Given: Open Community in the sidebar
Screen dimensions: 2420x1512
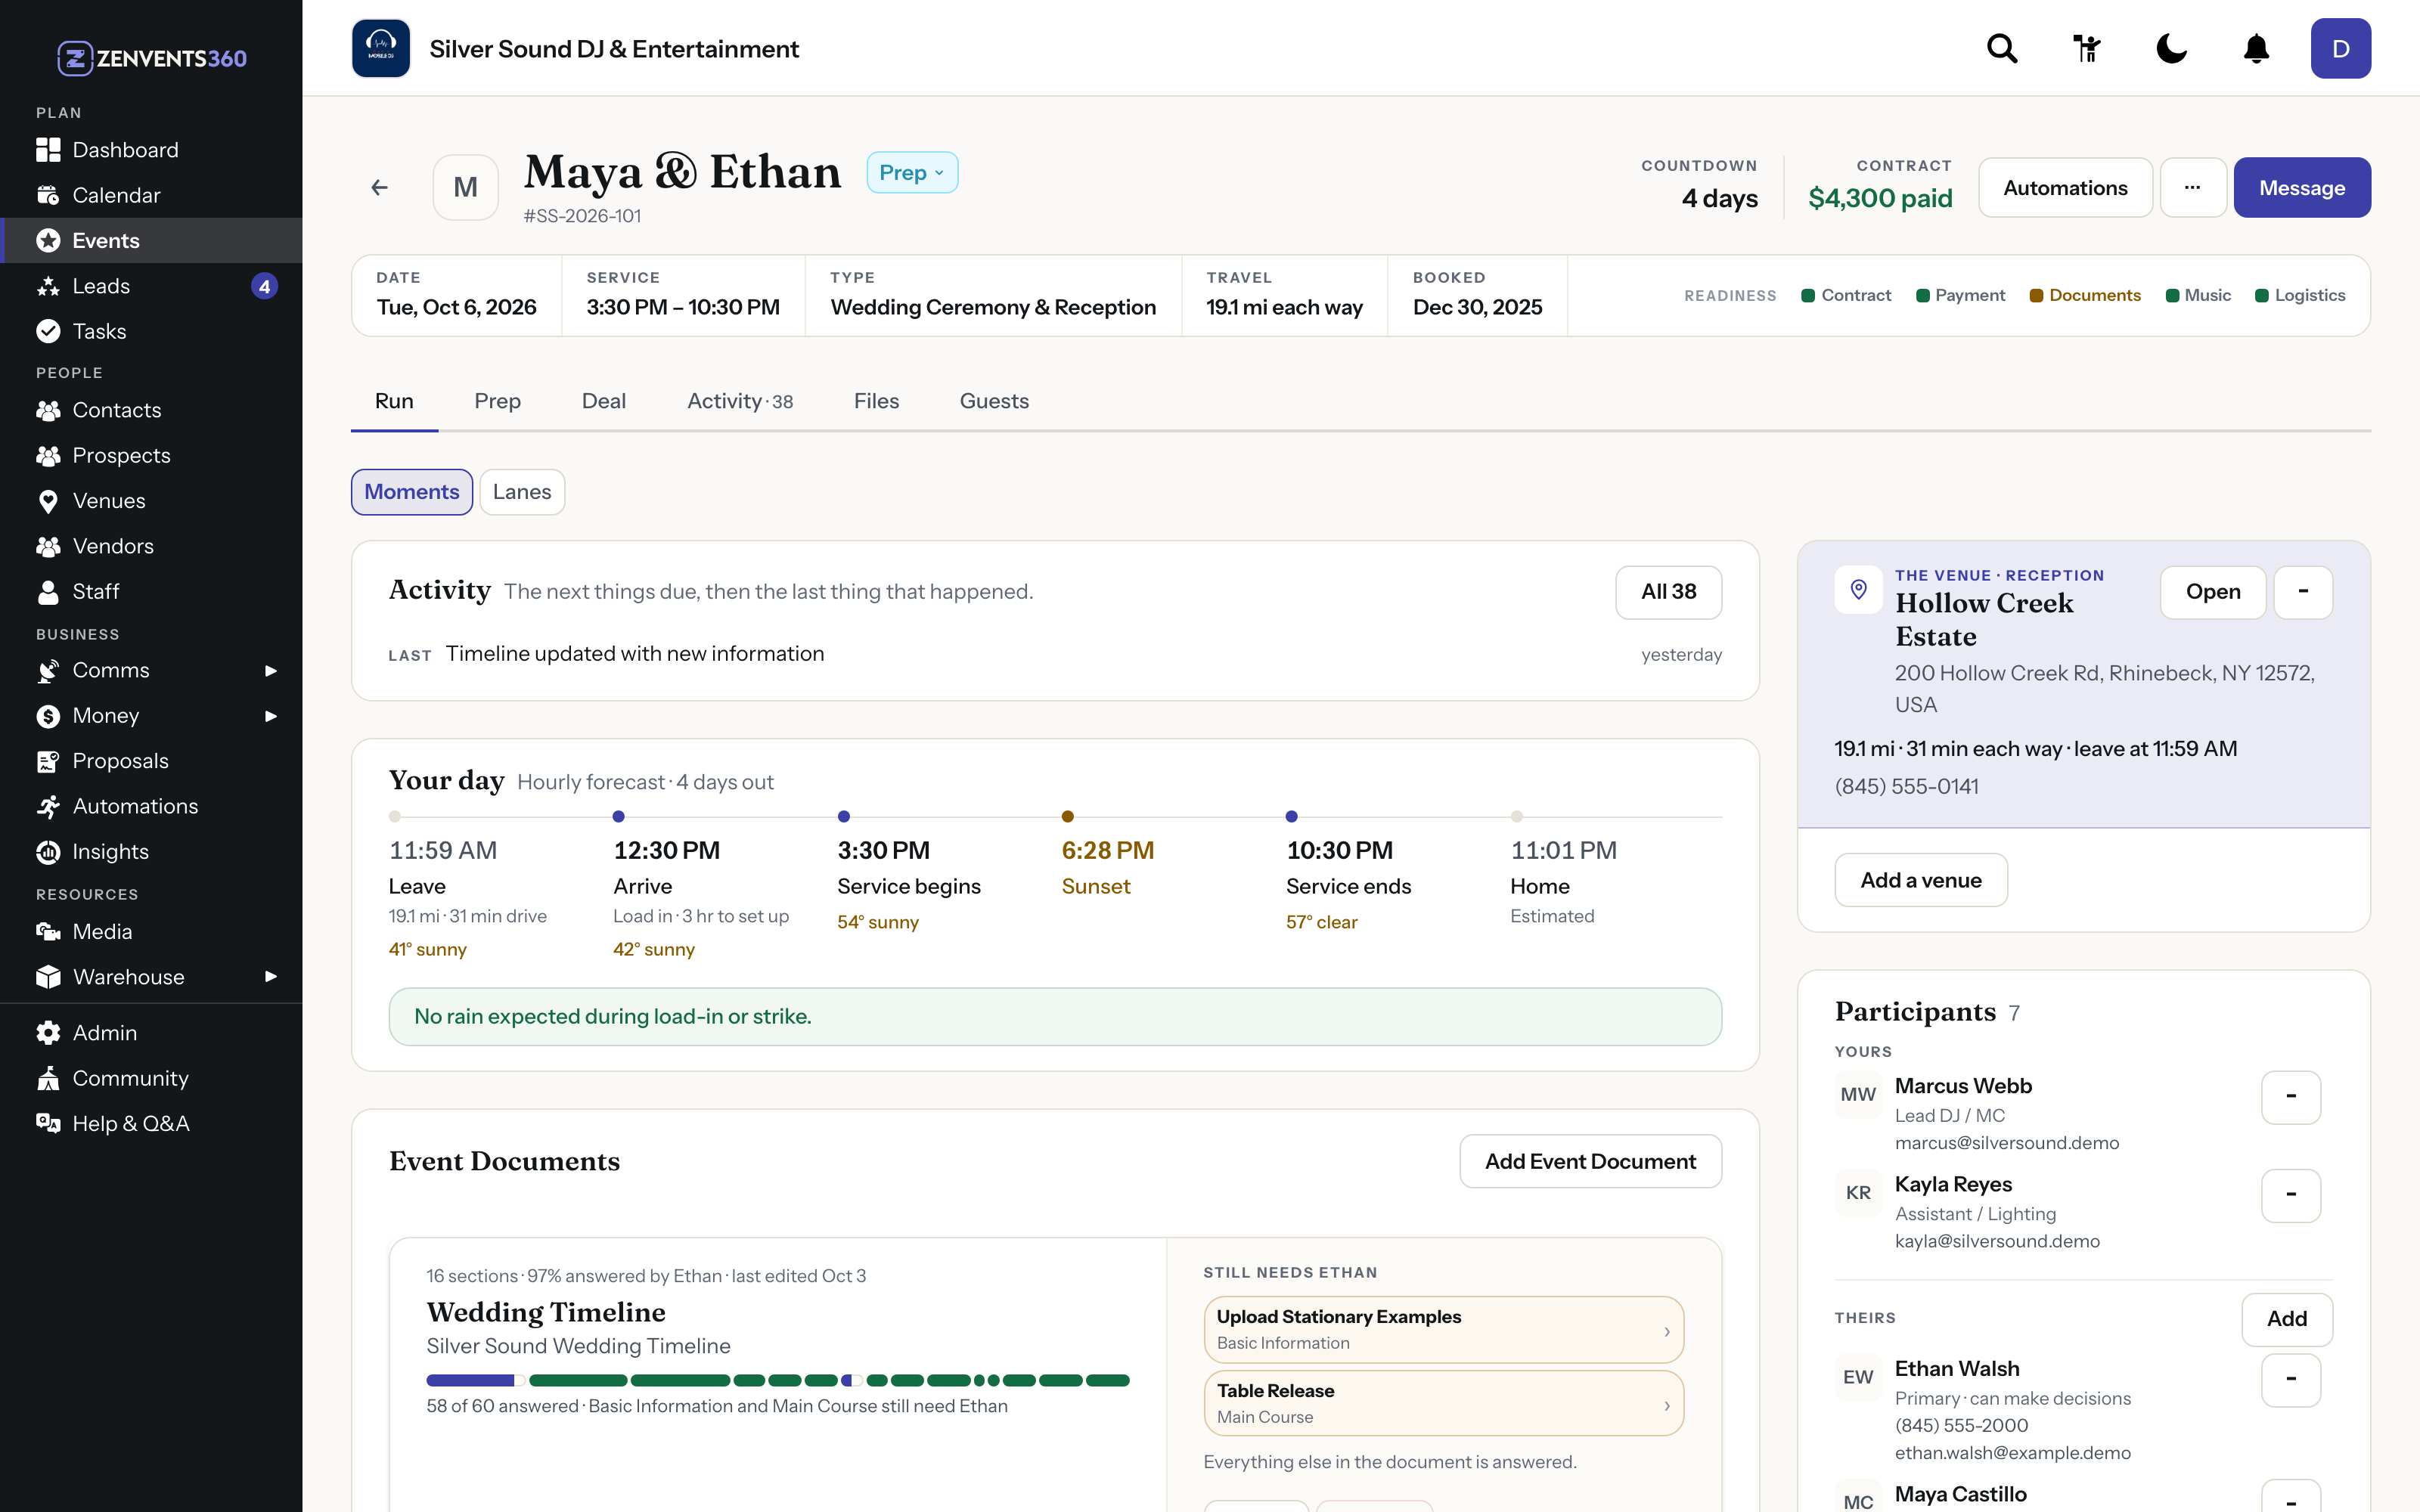Looking at the screenshot, I should pos(151,1078).
